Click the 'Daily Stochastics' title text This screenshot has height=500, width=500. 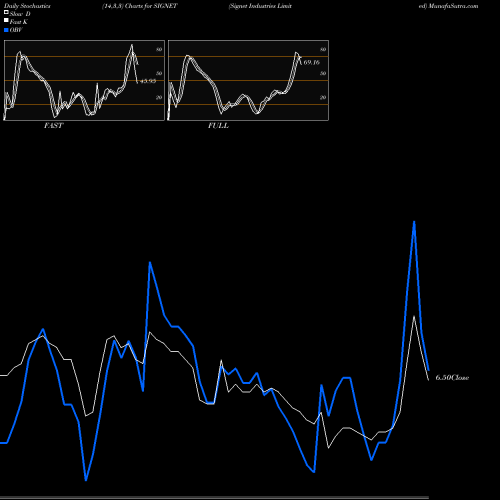pos(27,6)
